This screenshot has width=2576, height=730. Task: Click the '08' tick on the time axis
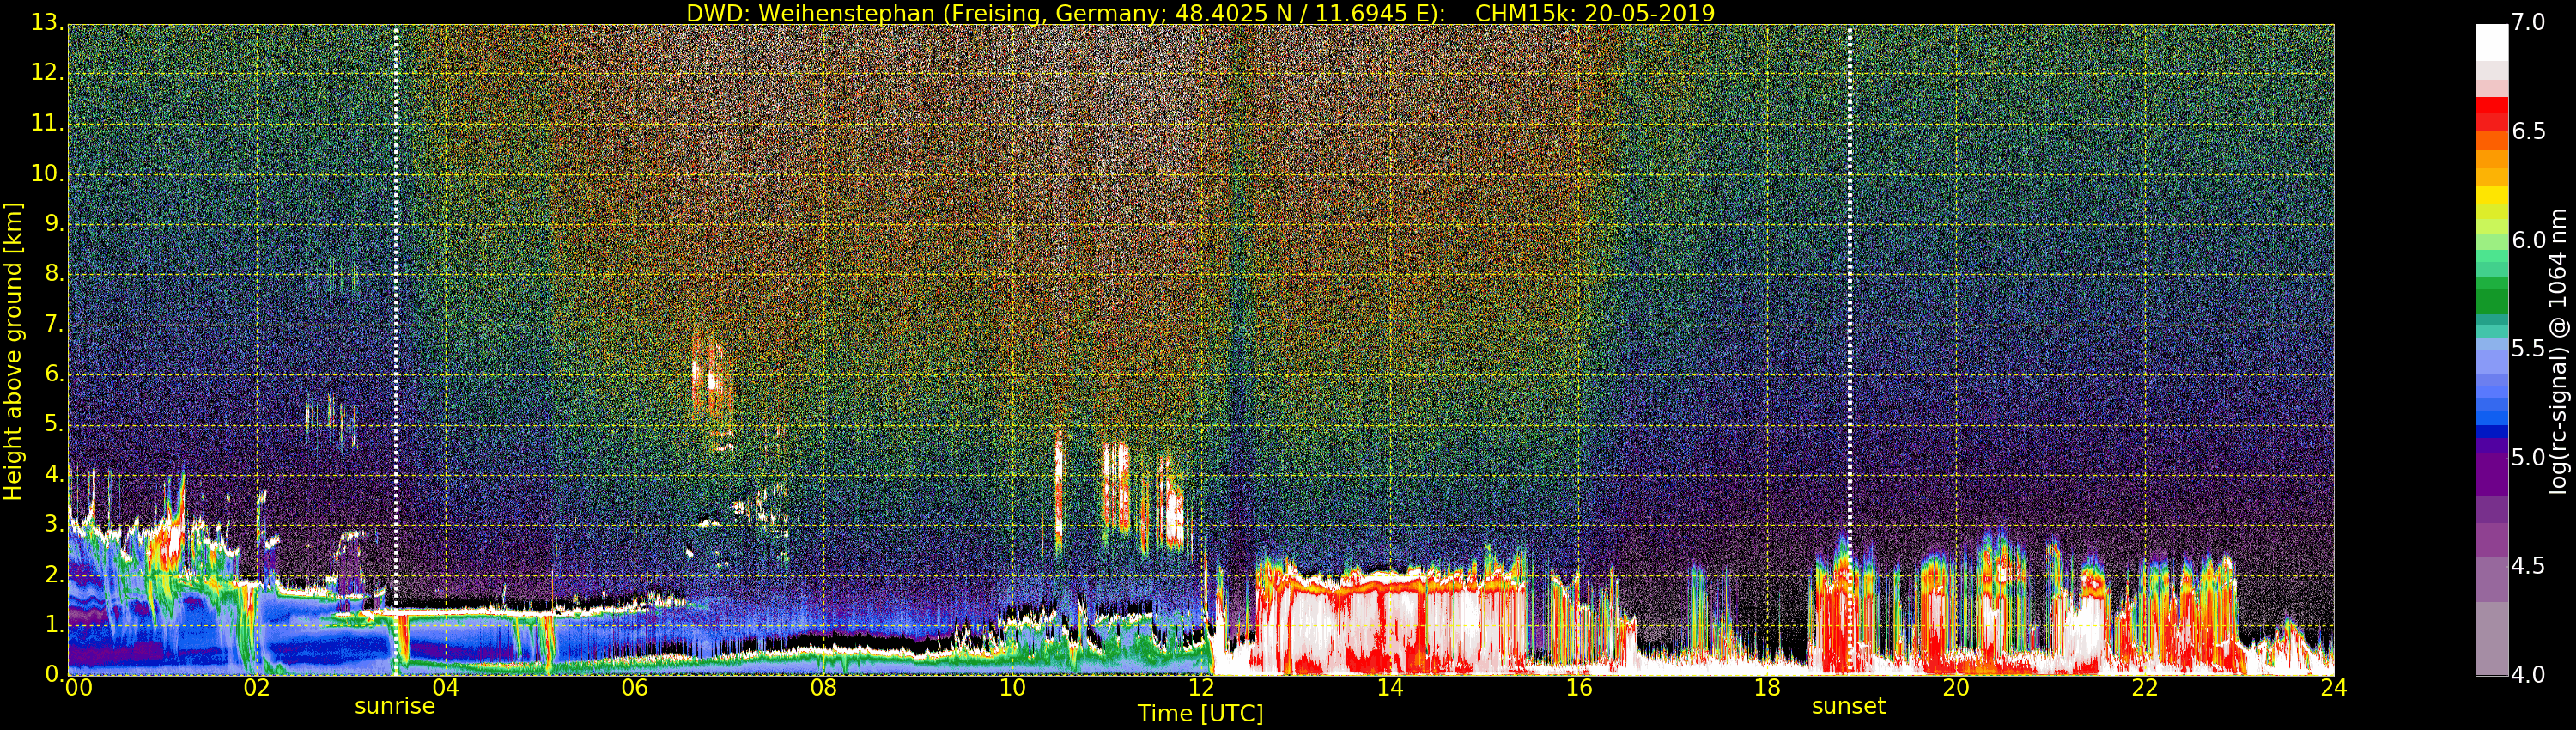(x=823, y=688)
